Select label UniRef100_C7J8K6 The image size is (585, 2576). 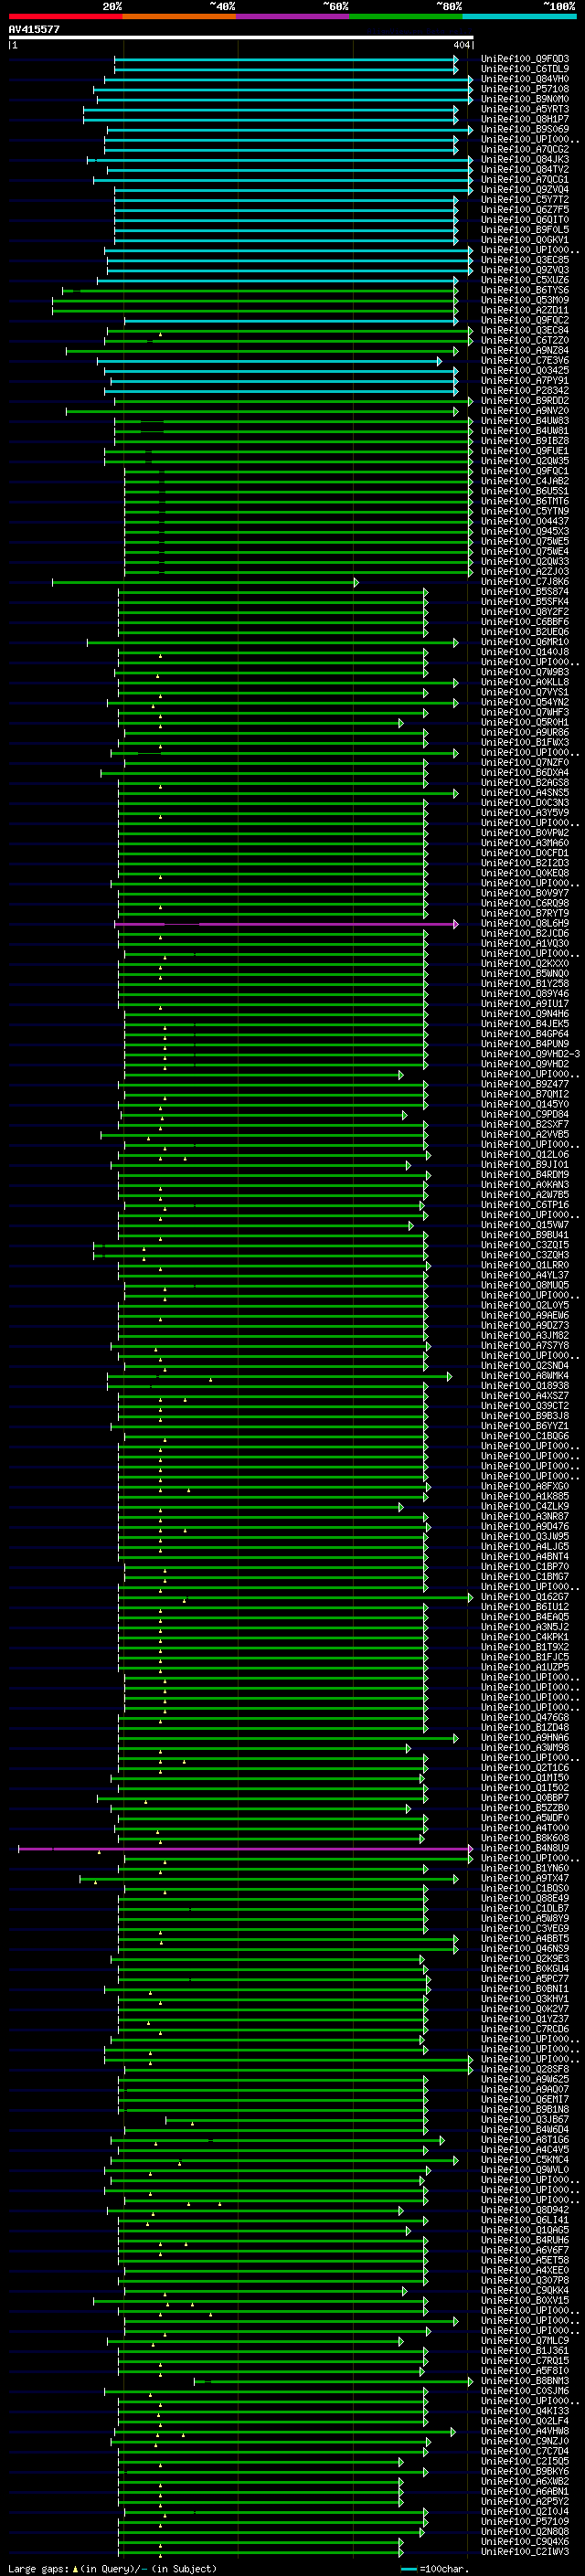pyautogui.click(x=525, y=581)
